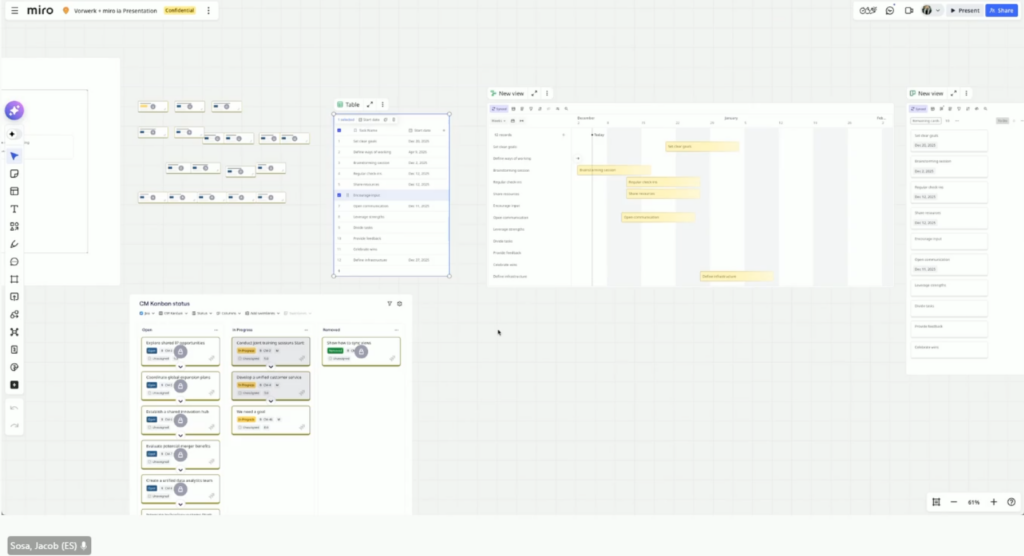1024x556 pixels.
Task: Expand the Table widget to fullscreen
Action: click(x=370, y=104)
